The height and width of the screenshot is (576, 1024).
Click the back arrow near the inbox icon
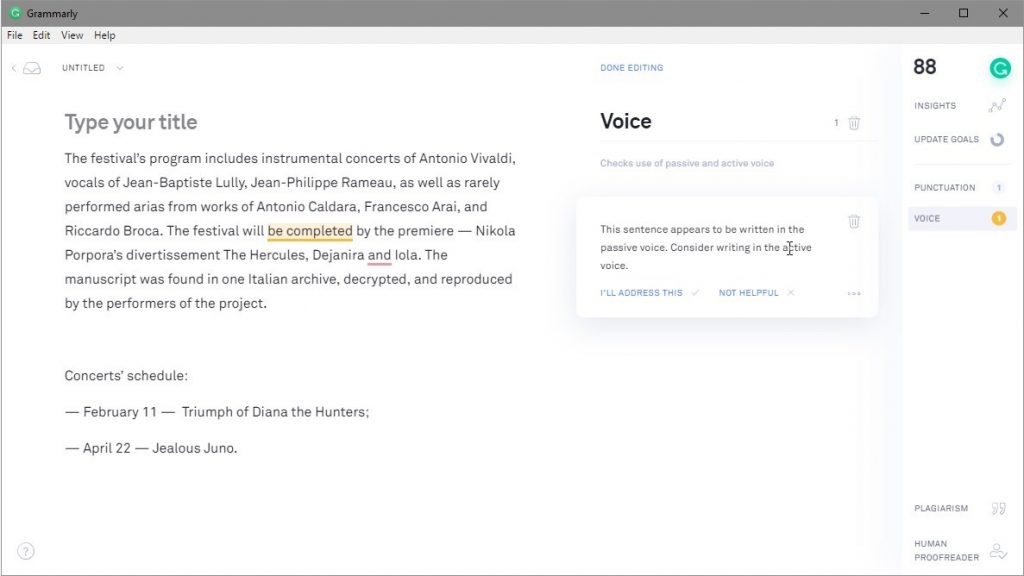click(14, 68)
